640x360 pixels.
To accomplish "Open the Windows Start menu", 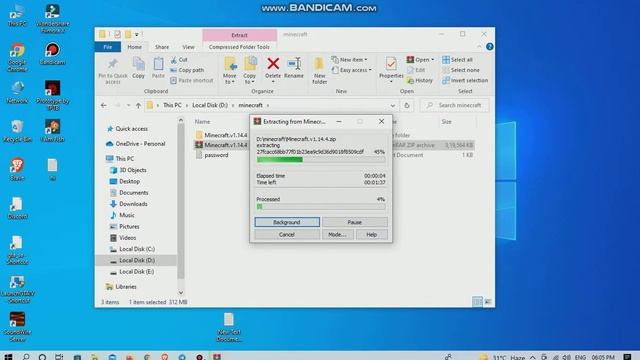I will pos(8,356).
